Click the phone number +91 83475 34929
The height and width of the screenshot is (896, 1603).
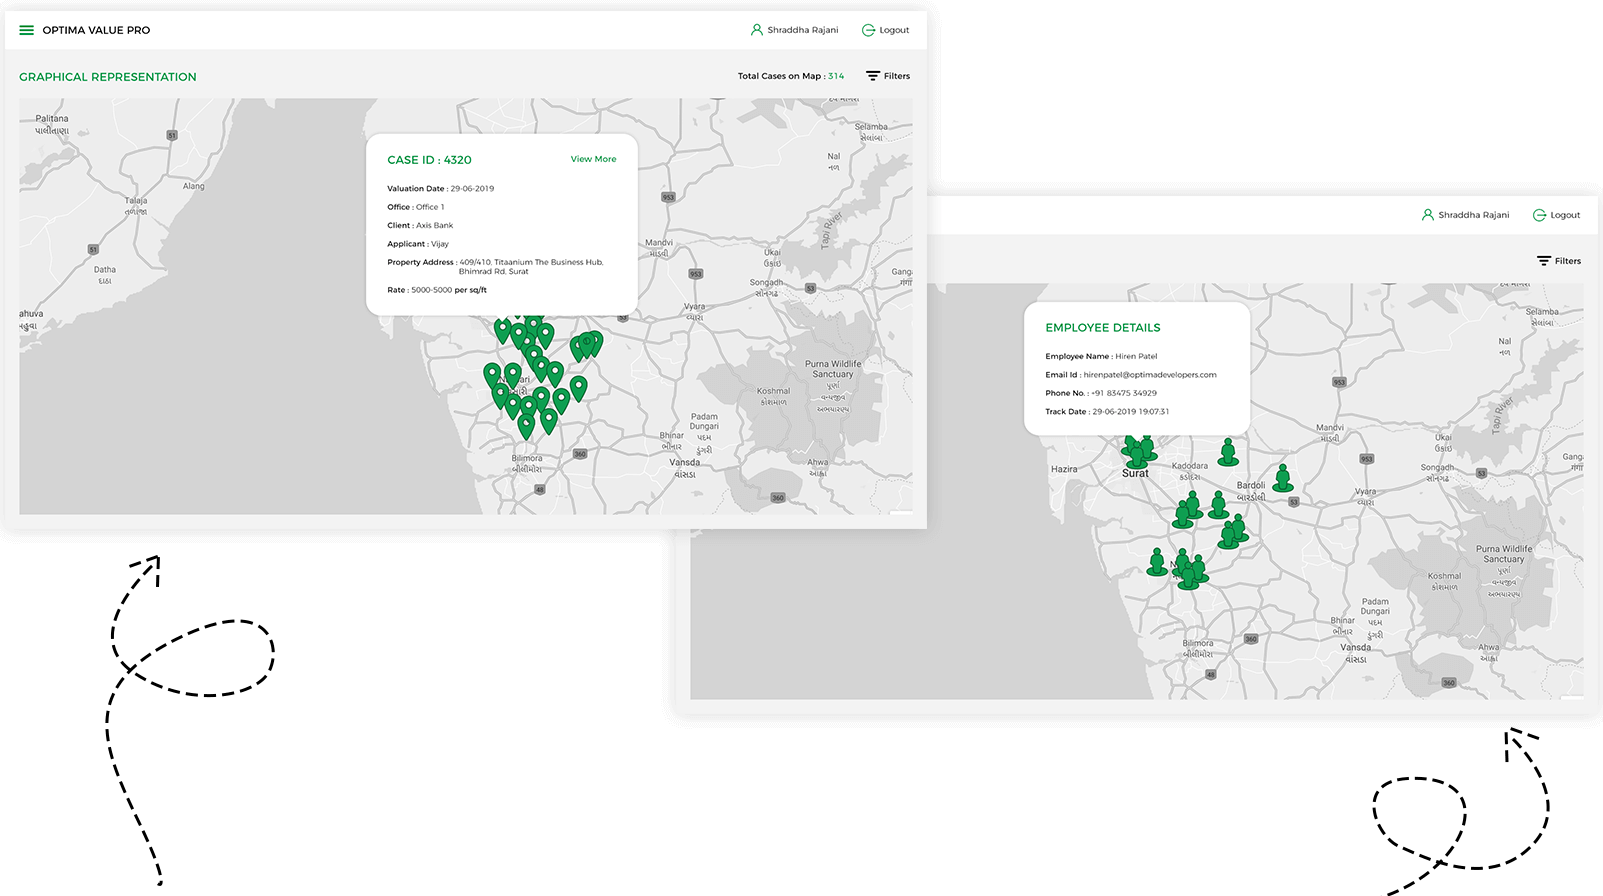(x=1123, y=393)
